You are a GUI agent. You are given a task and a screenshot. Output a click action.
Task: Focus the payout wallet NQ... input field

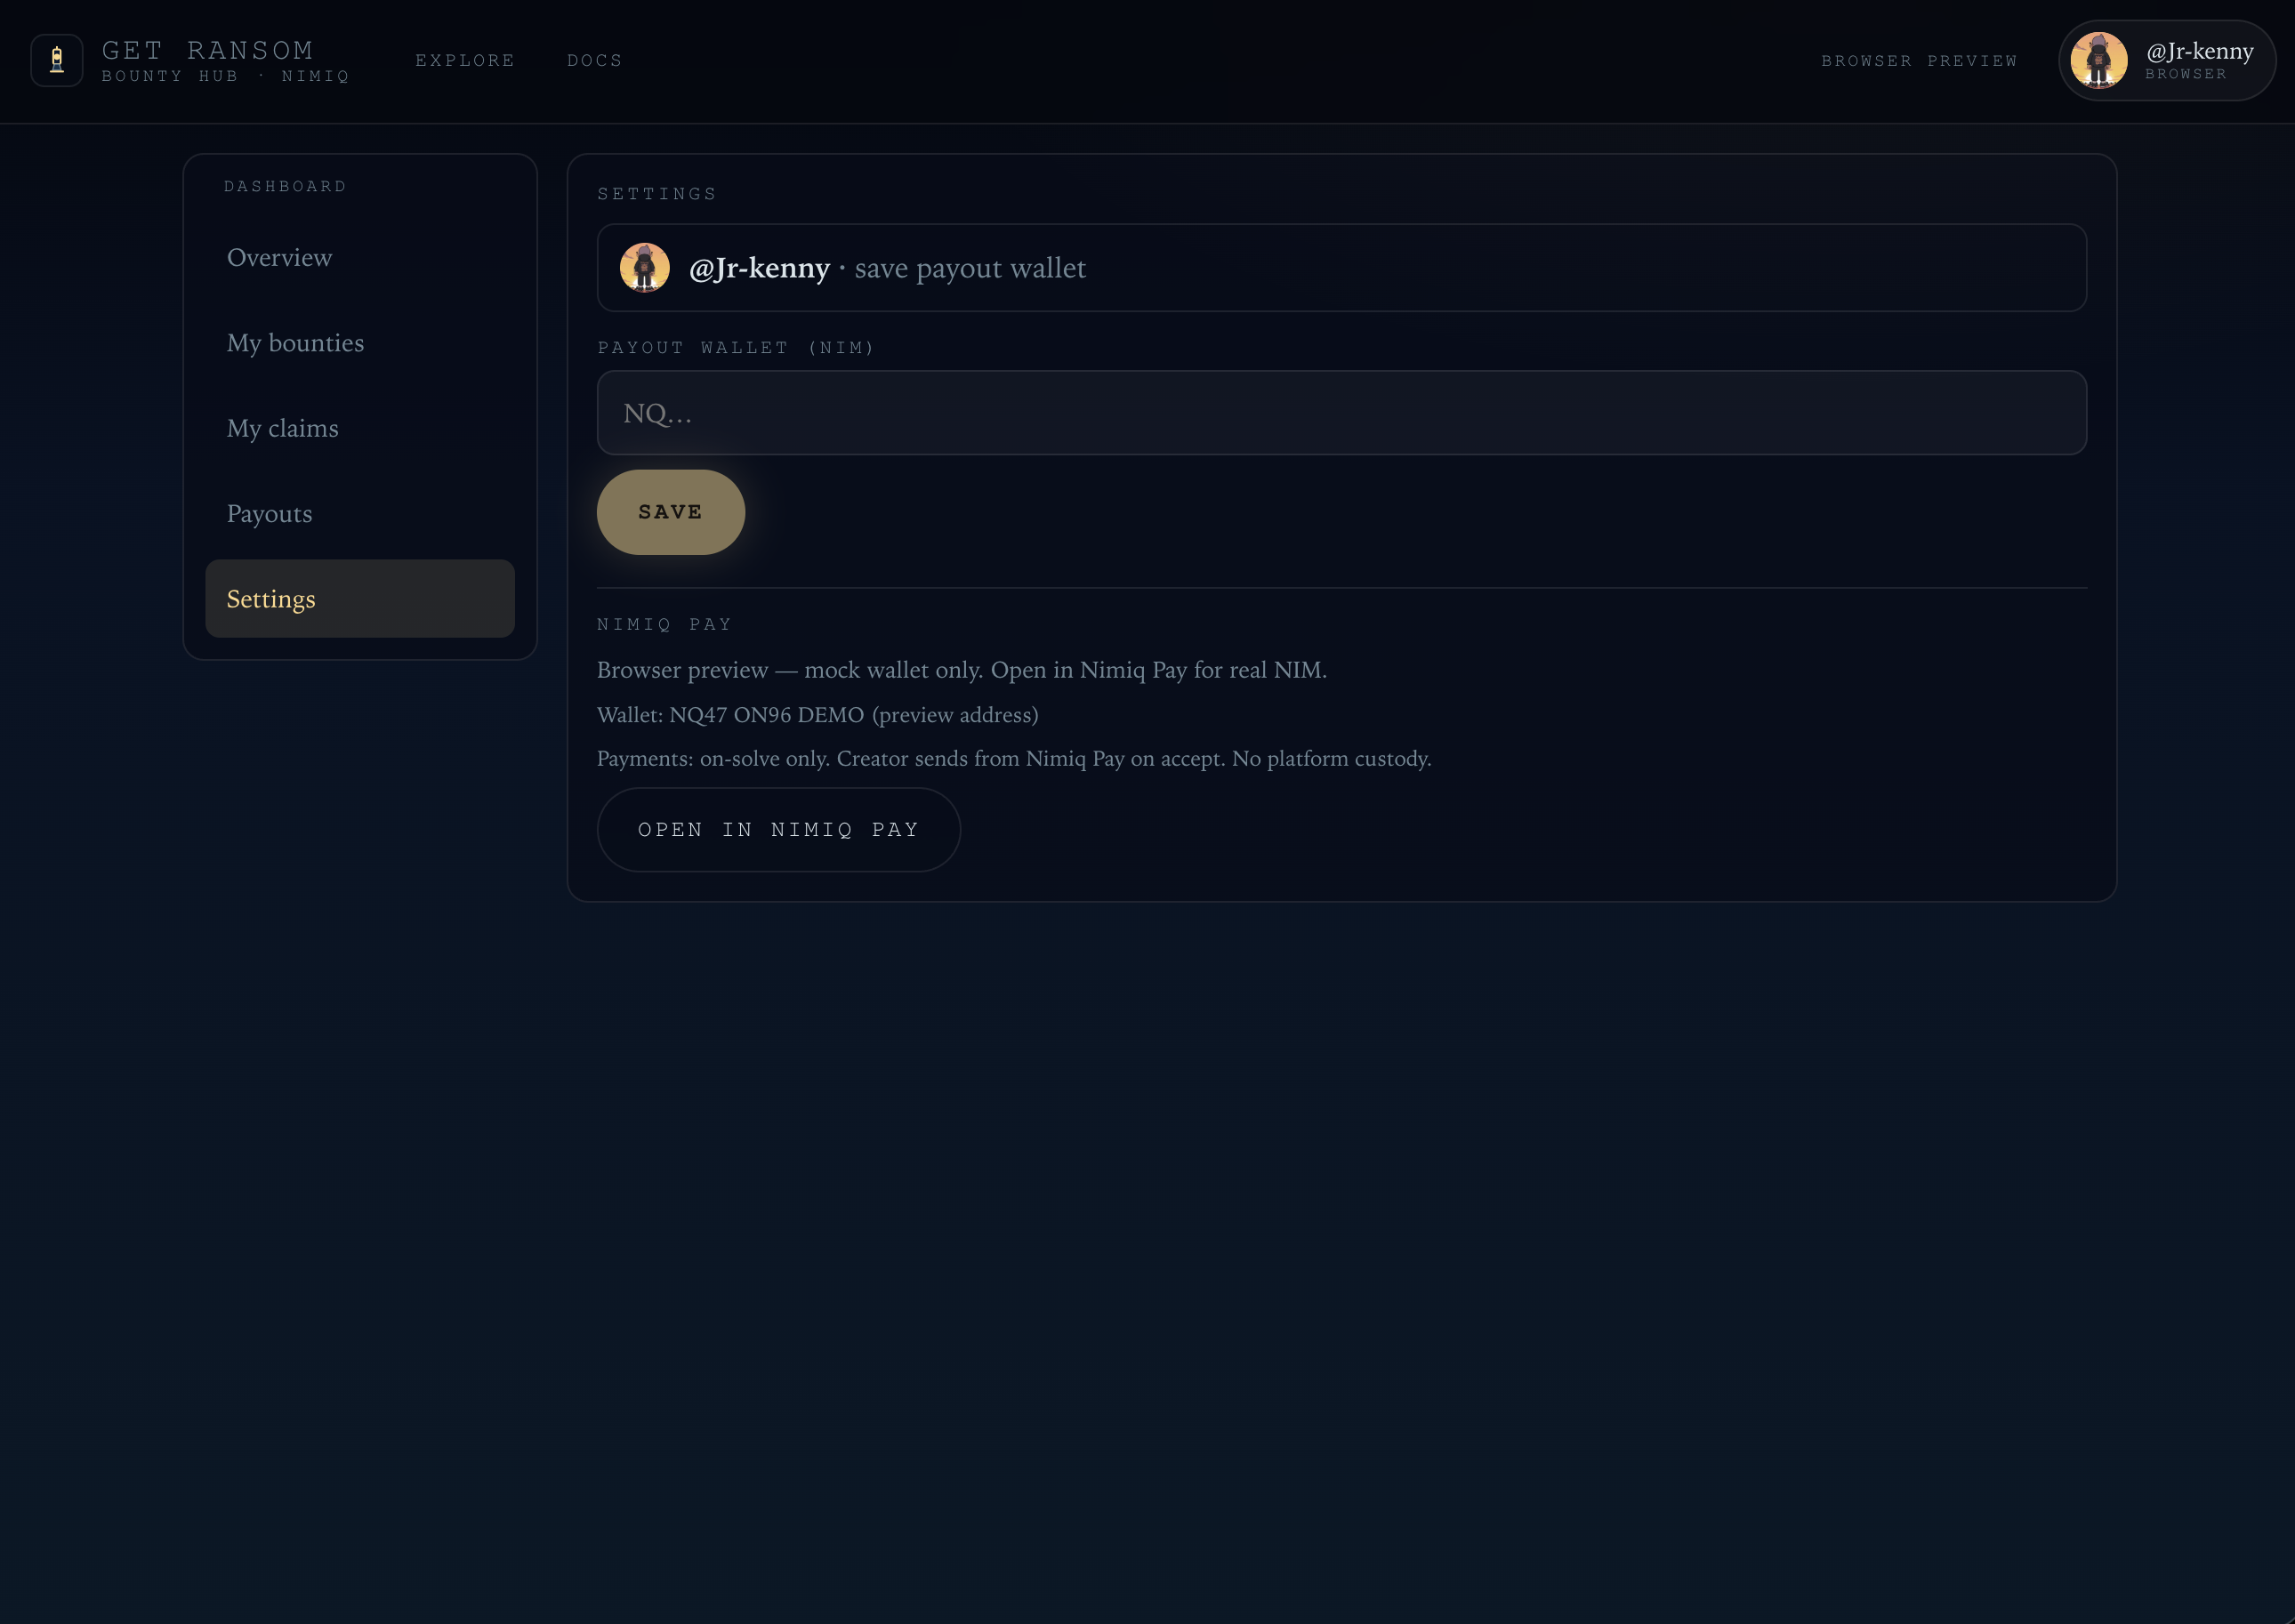point(1341,413)
